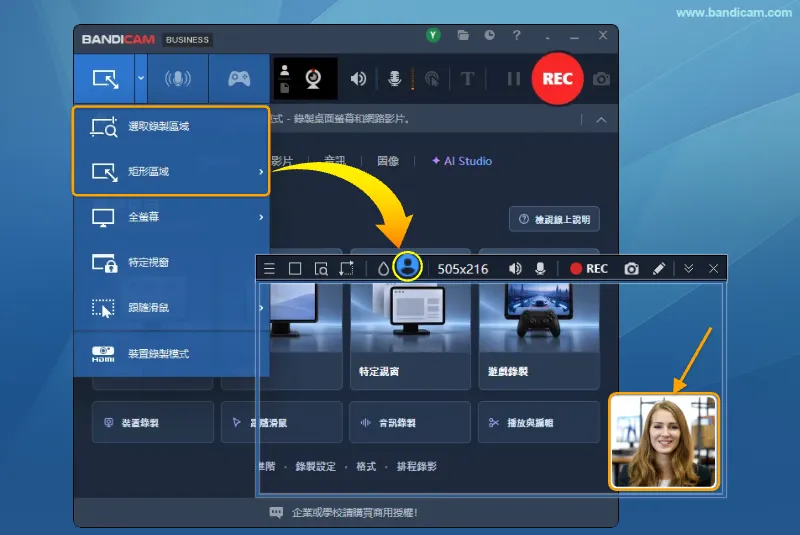Open the 排程錄影 link
The width and height of the screenshot is (800, 535).
tap(416, 467)
